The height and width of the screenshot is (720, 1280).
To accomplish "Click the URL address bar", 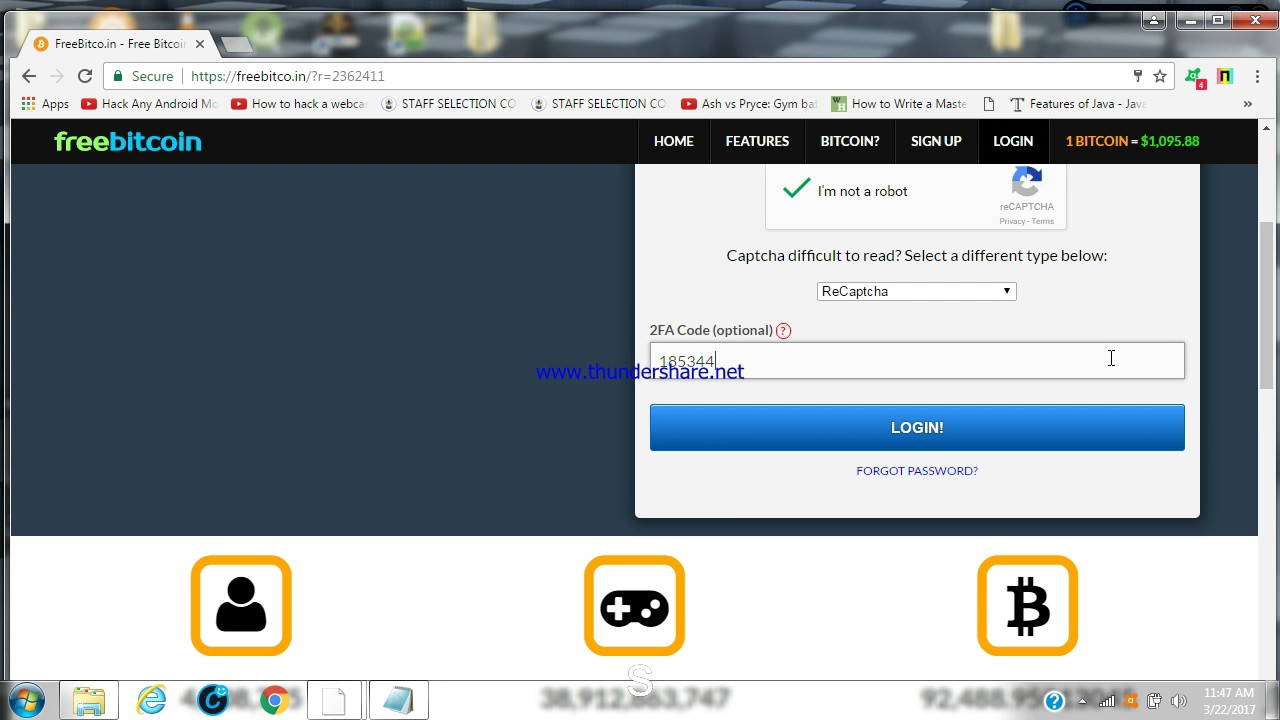I will click(x=640, y=76).
